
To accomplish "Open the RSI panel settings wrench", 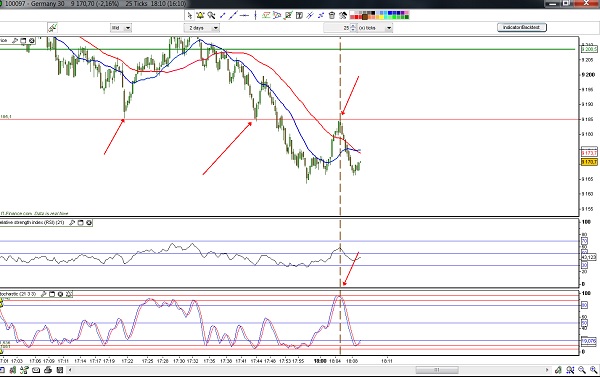I will pos(72,223).
